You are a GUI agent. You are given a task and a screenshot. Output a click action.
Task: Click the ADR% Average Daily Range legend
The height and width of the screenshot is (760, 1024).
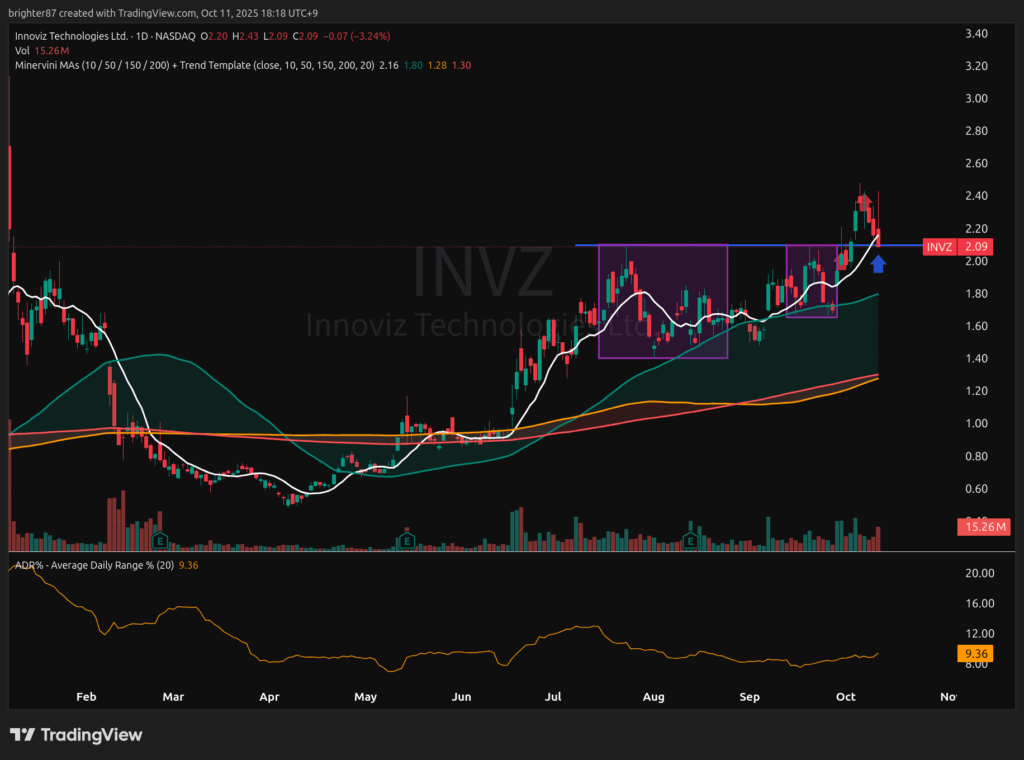[90, 566]
